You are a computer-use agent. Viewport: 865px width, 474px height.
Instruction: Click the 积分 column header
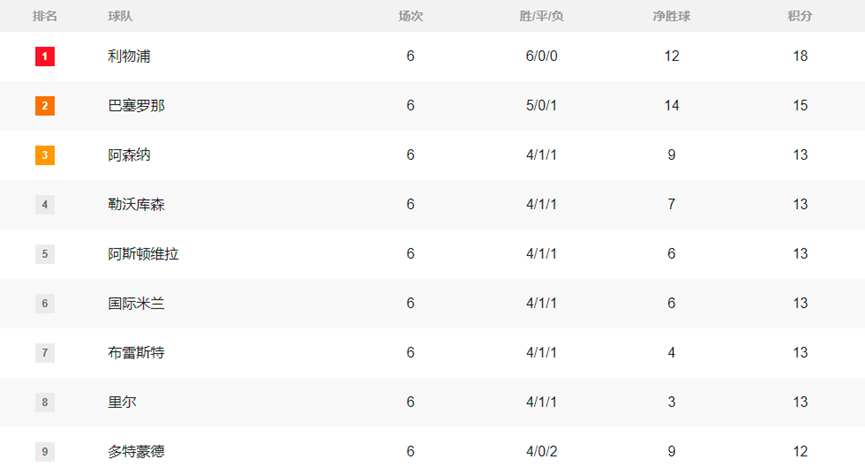tap(800, 16)
